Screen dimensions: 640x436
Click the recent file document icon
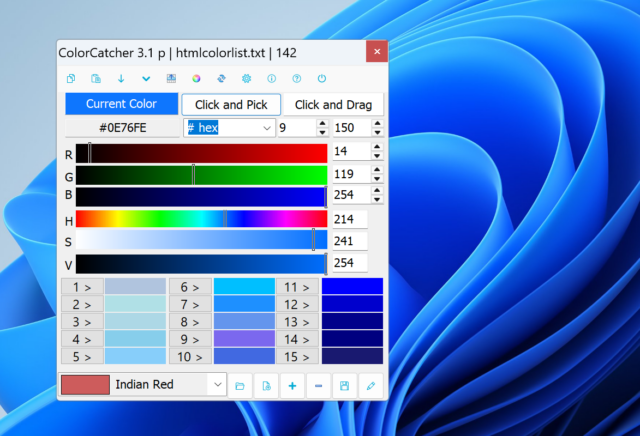click(x=266, y=385)
